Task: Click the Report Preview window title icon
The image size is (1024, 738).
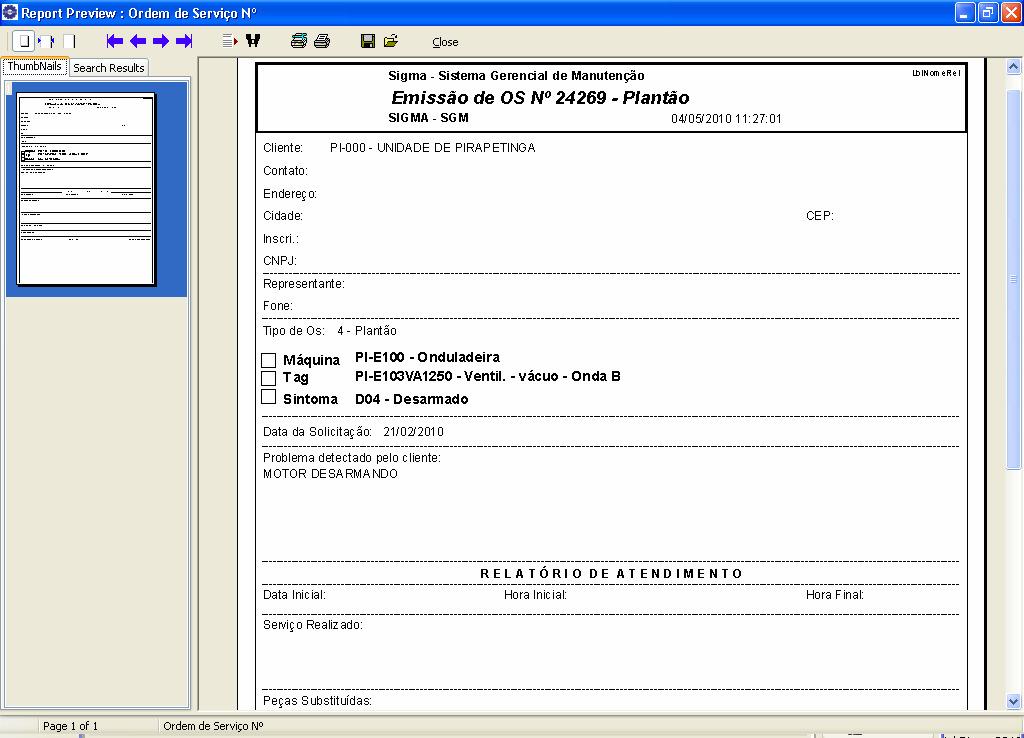Action: [10, 12]
